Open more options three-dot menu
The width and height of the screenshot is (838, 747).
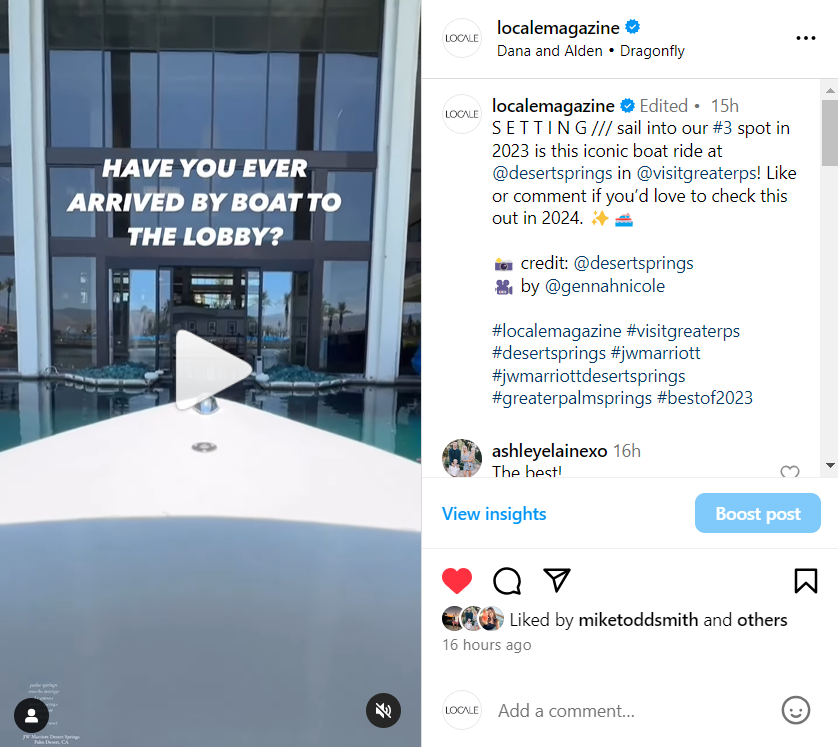coord(805,38)
